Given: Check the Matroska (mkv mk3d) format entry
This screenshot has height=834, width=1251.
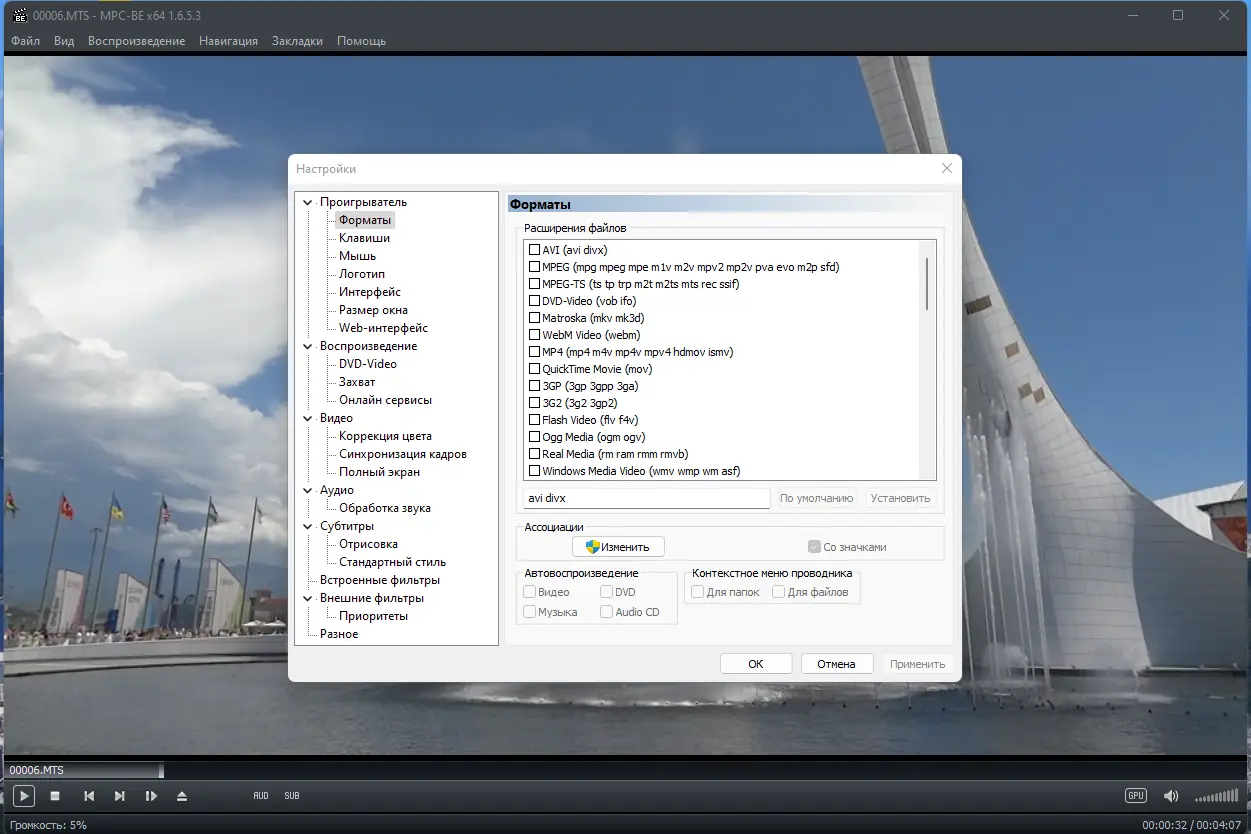Looking at the screenshot, I should click(x=533, y=317).
